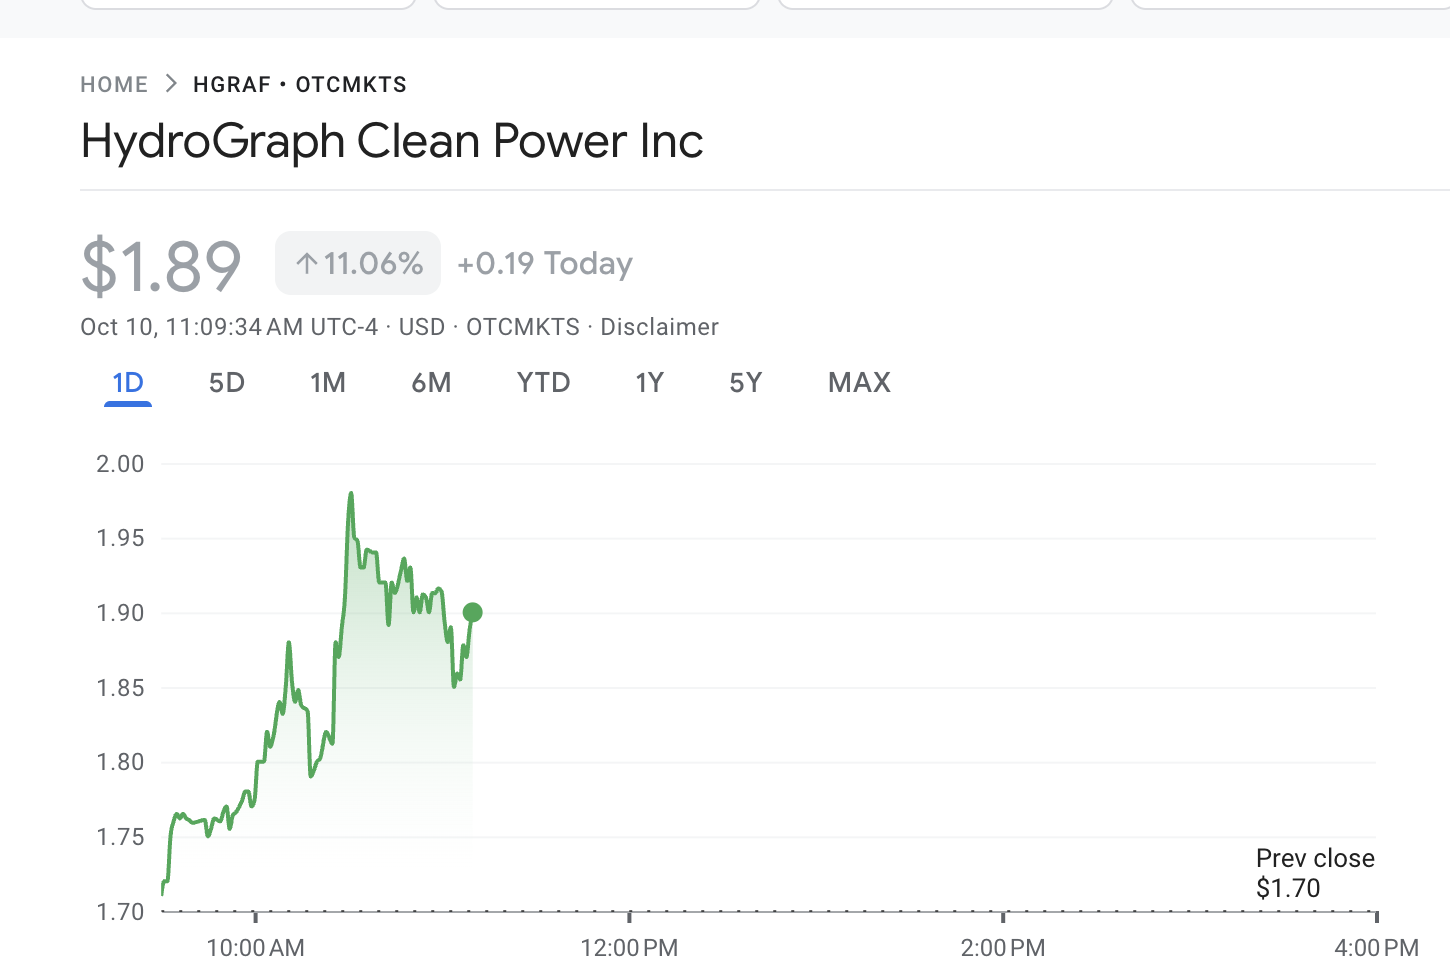1450x970 pixels.
Task: Open the Disclaimer link
Action: 659,328
